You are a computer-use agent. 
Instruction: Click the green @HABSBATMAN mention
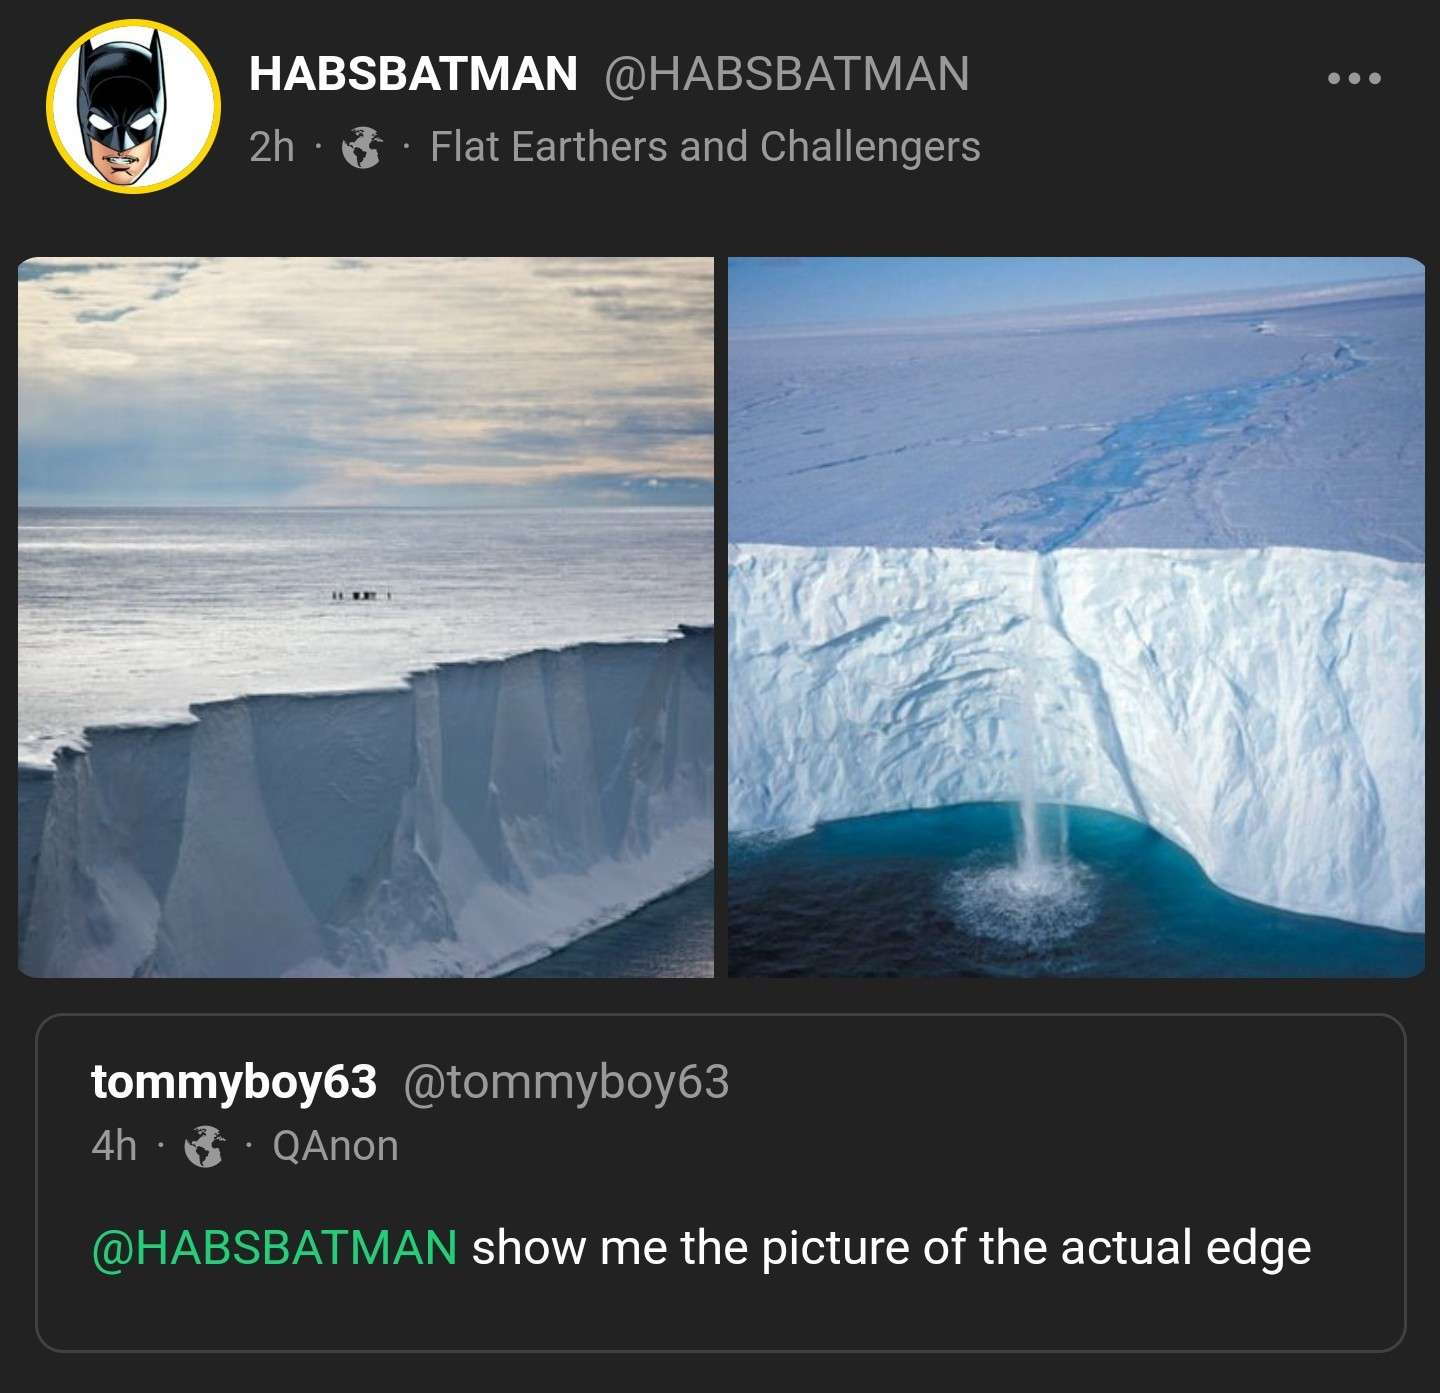click(274, 1248)
